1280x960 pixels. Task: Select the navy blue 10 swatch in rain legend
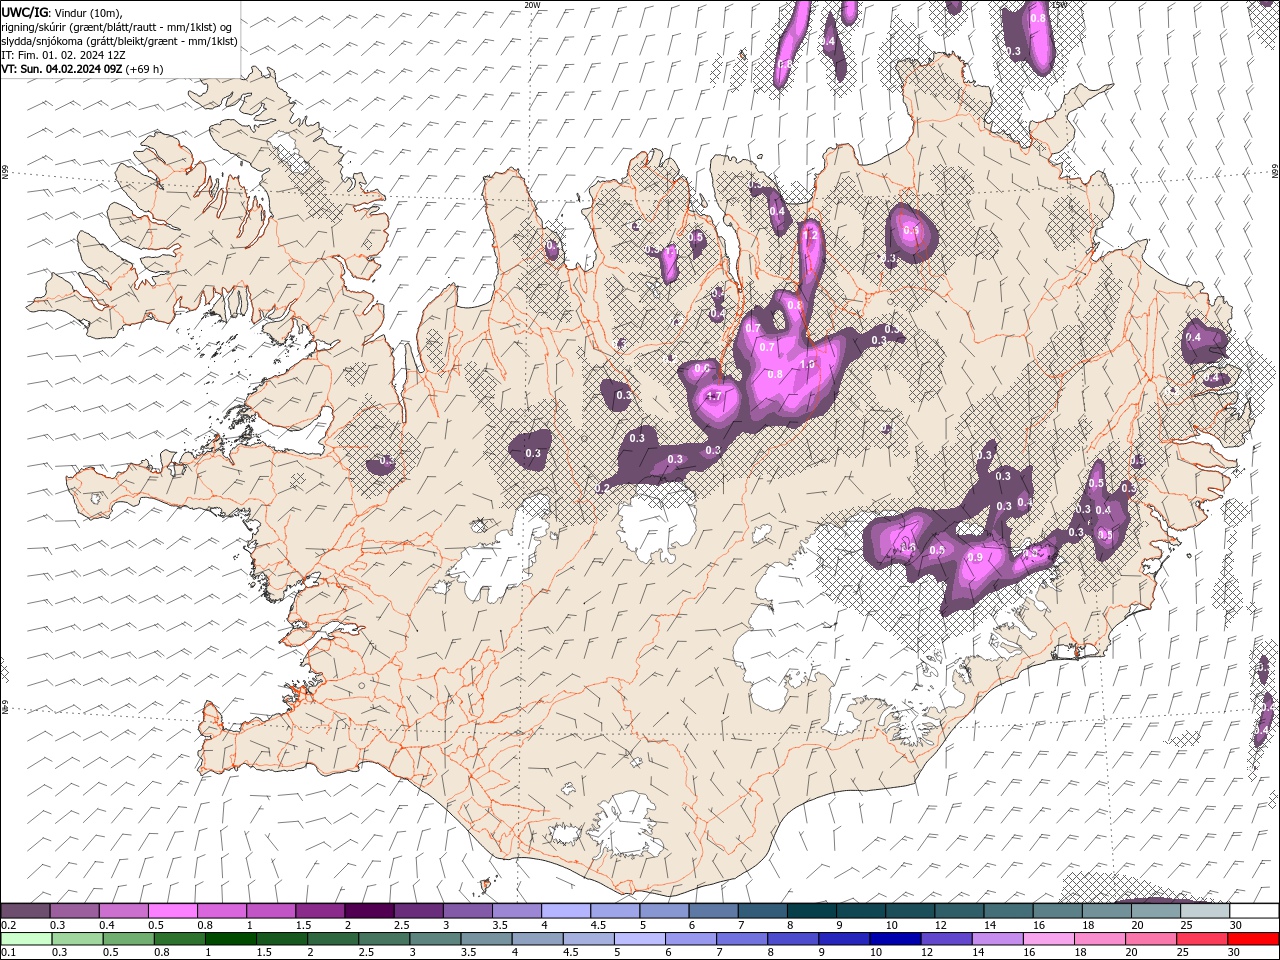[x=895, y=939]
